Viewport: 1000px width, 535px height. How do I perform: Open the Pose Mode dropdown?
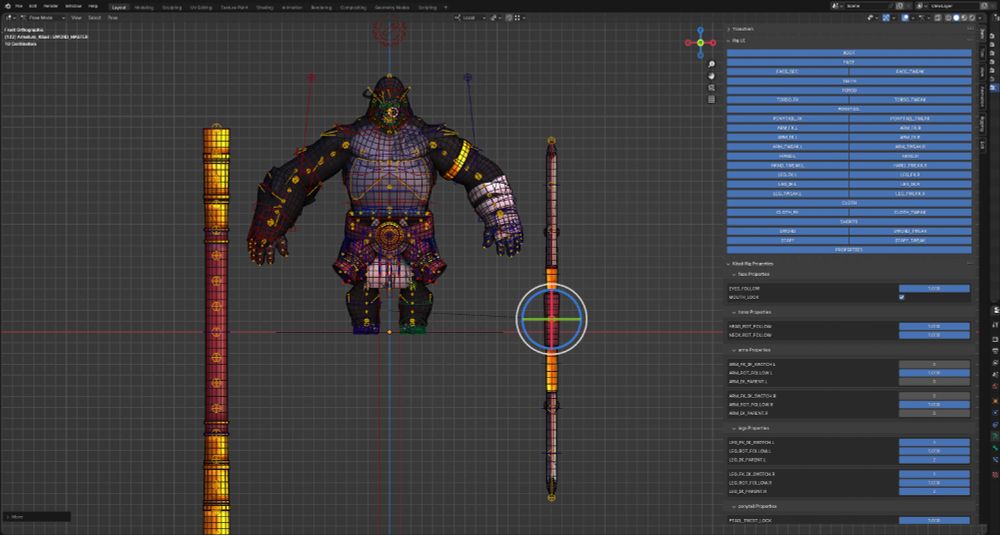[x=44, y=17]
